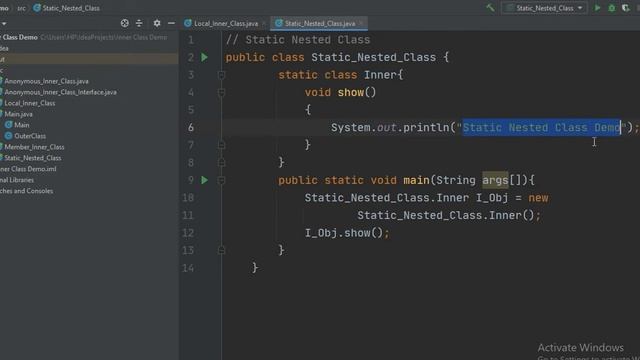Click fold end marker on line 7
640x360 pixels.
pos(221,145)
